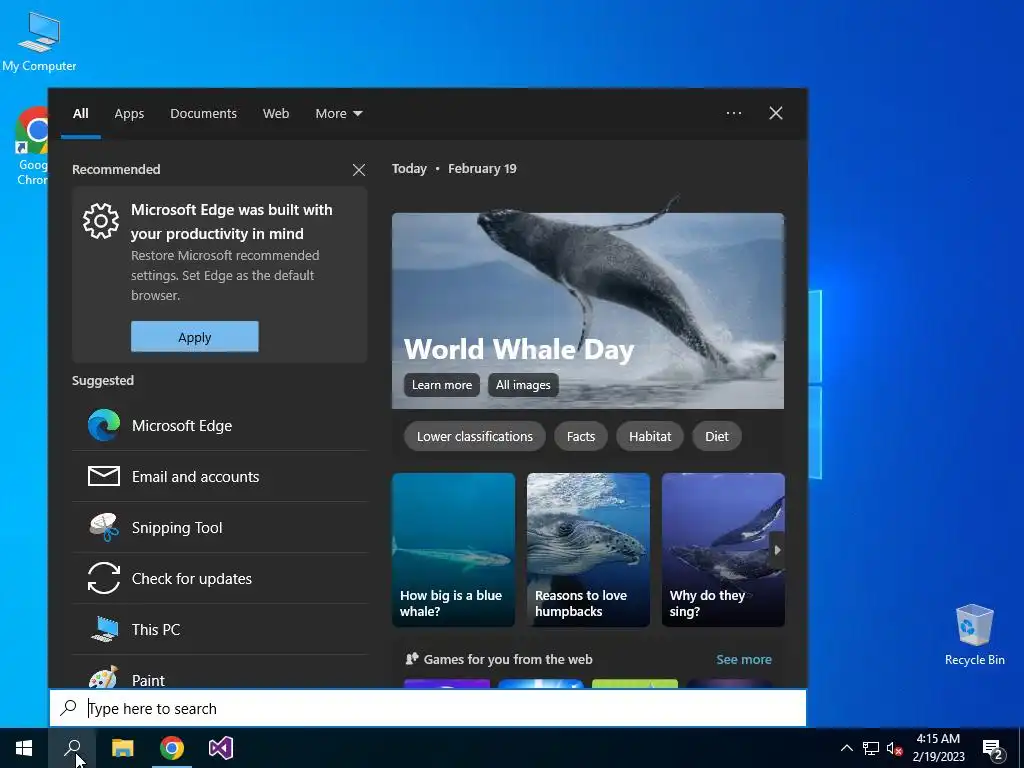Click the Apply button for Edge settings
This screenshot has height=768, width=1024.
[195, 337]
